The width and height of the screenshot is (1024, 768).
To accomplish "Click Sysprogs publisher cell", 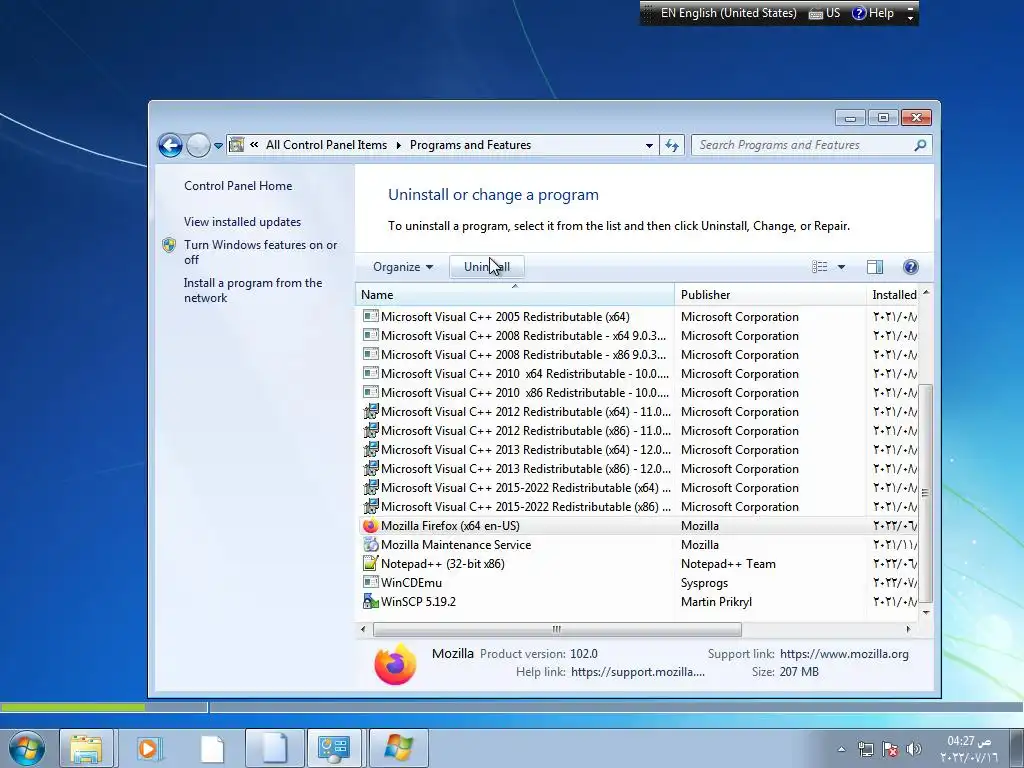I will point(704,583).
